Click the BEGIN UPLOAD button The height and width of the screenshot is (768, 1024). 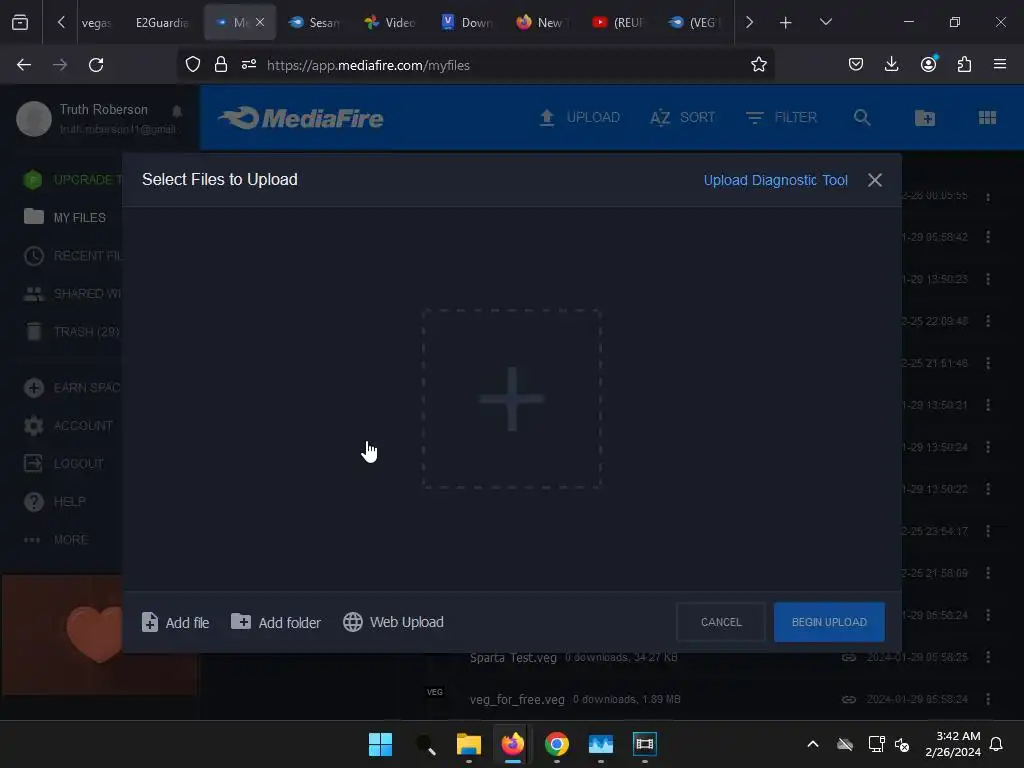pos(829,622)
